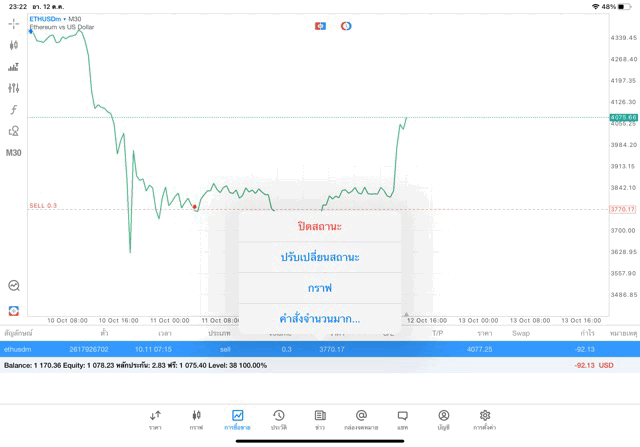This screenshot has height=447, width=640.
Task: Open the M30 timeframe selector
Action: tap(14, 153)
